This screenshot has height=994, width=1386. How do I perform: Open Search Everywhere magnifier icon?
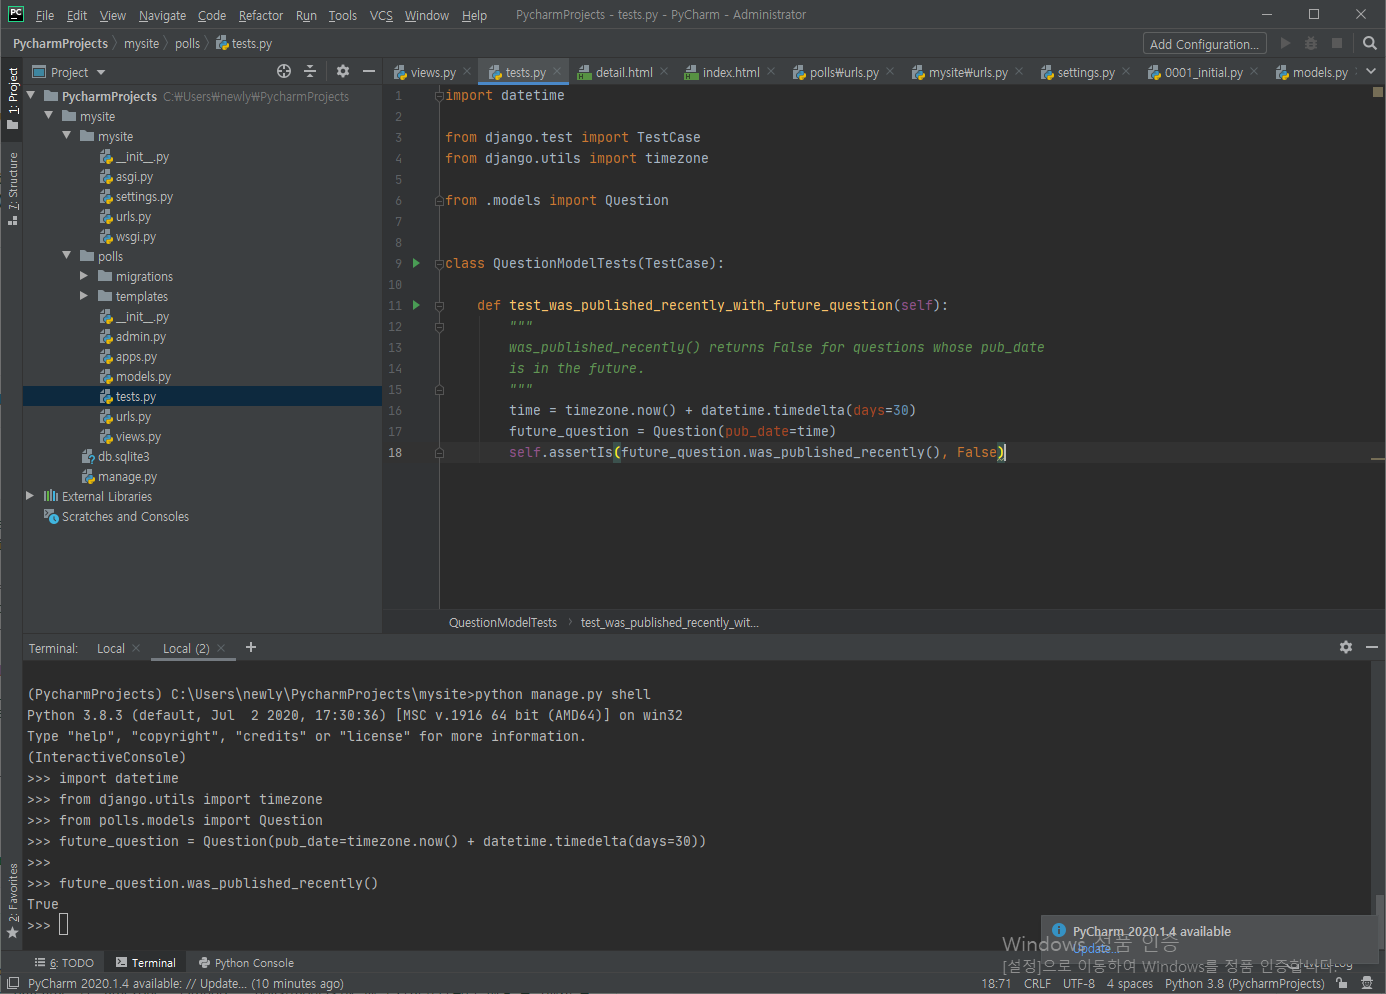[x=1370, y=43]
